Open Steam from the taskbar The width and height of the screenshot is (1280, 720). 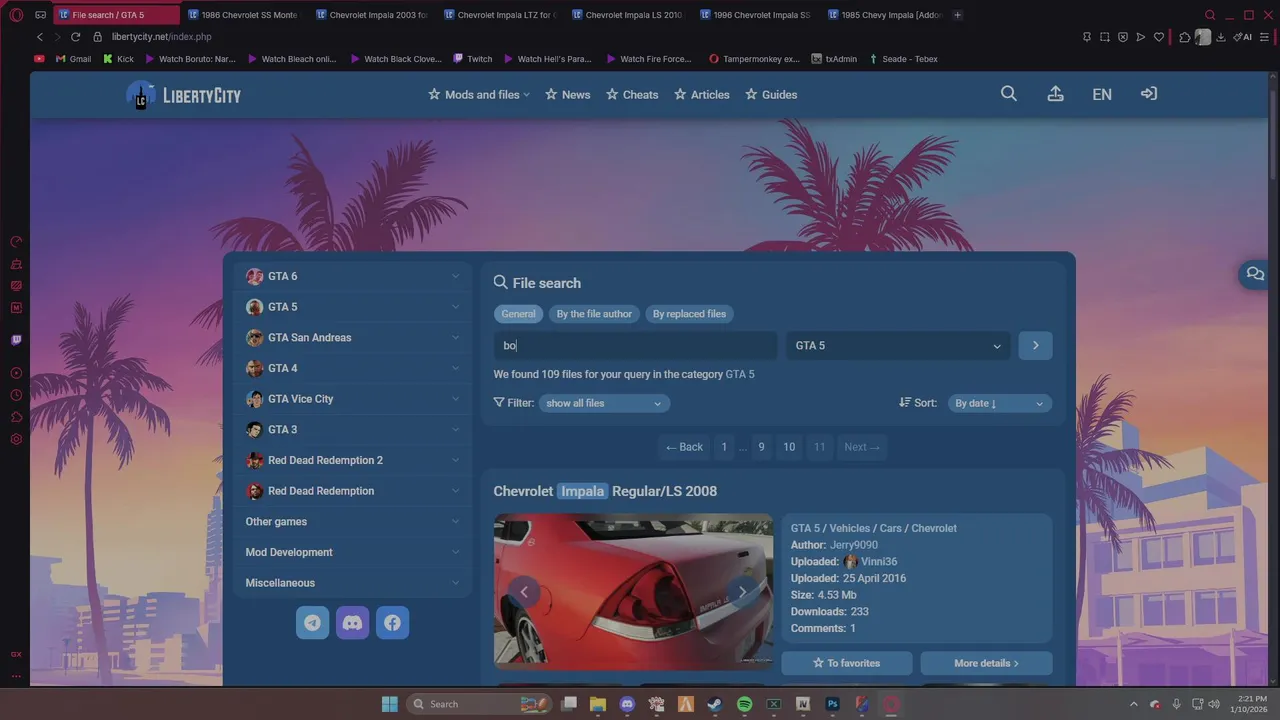pyautogui.click(x=715, y=704)
